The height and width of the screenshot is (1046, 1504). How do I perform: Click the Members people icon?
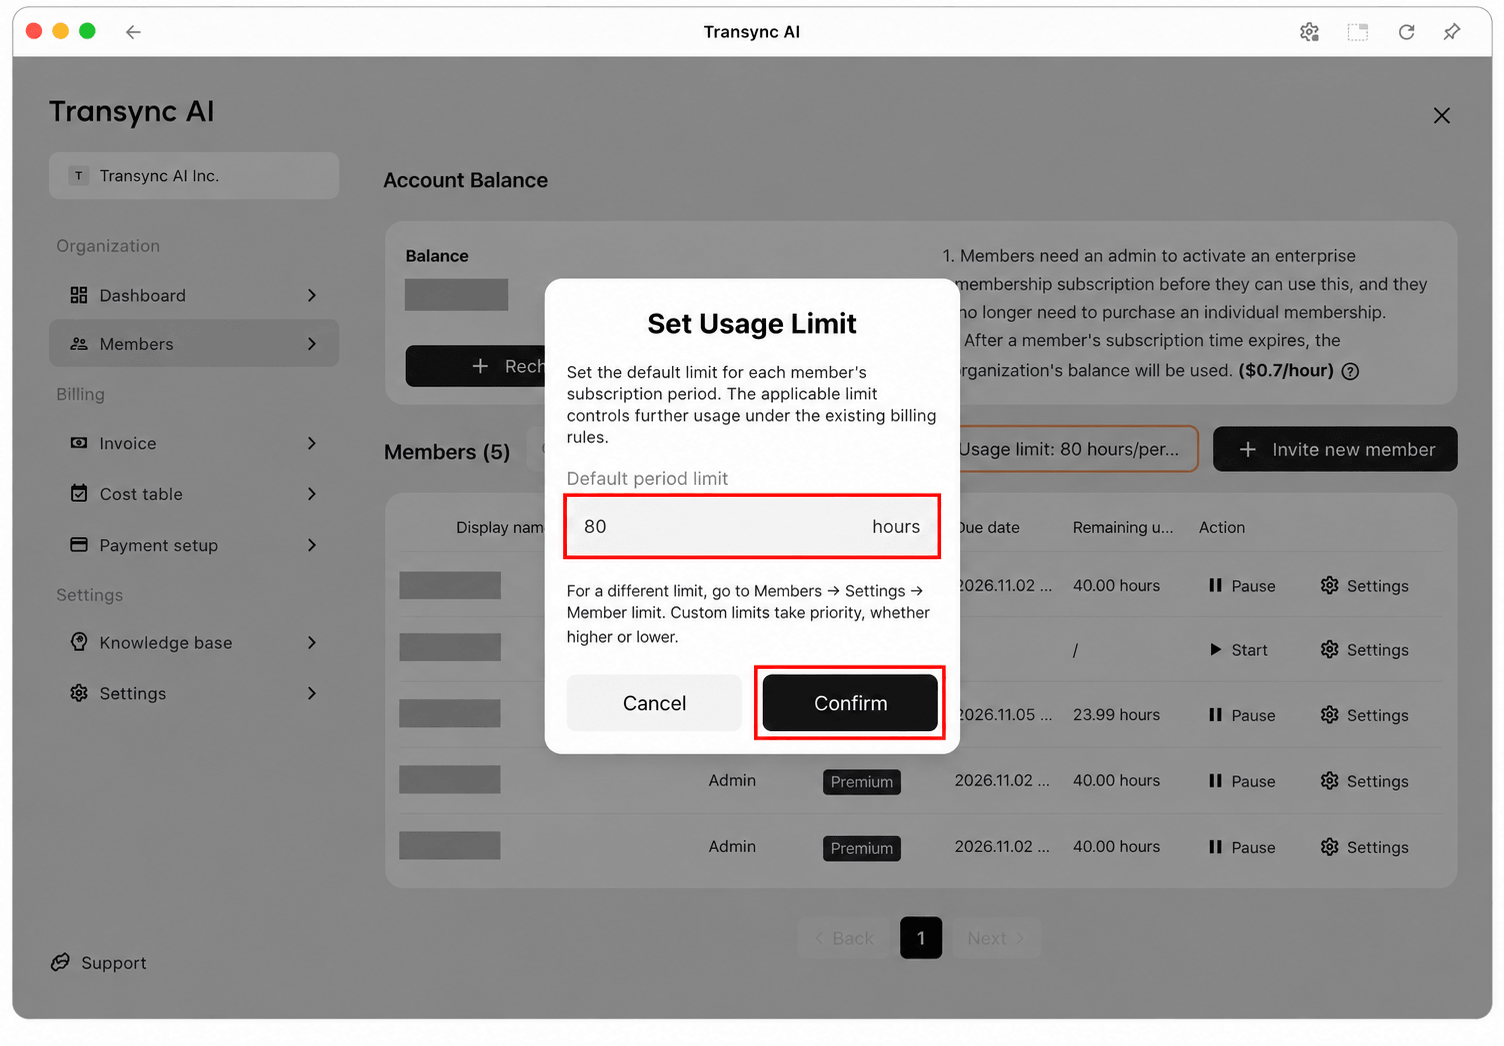tap(79, 344)
